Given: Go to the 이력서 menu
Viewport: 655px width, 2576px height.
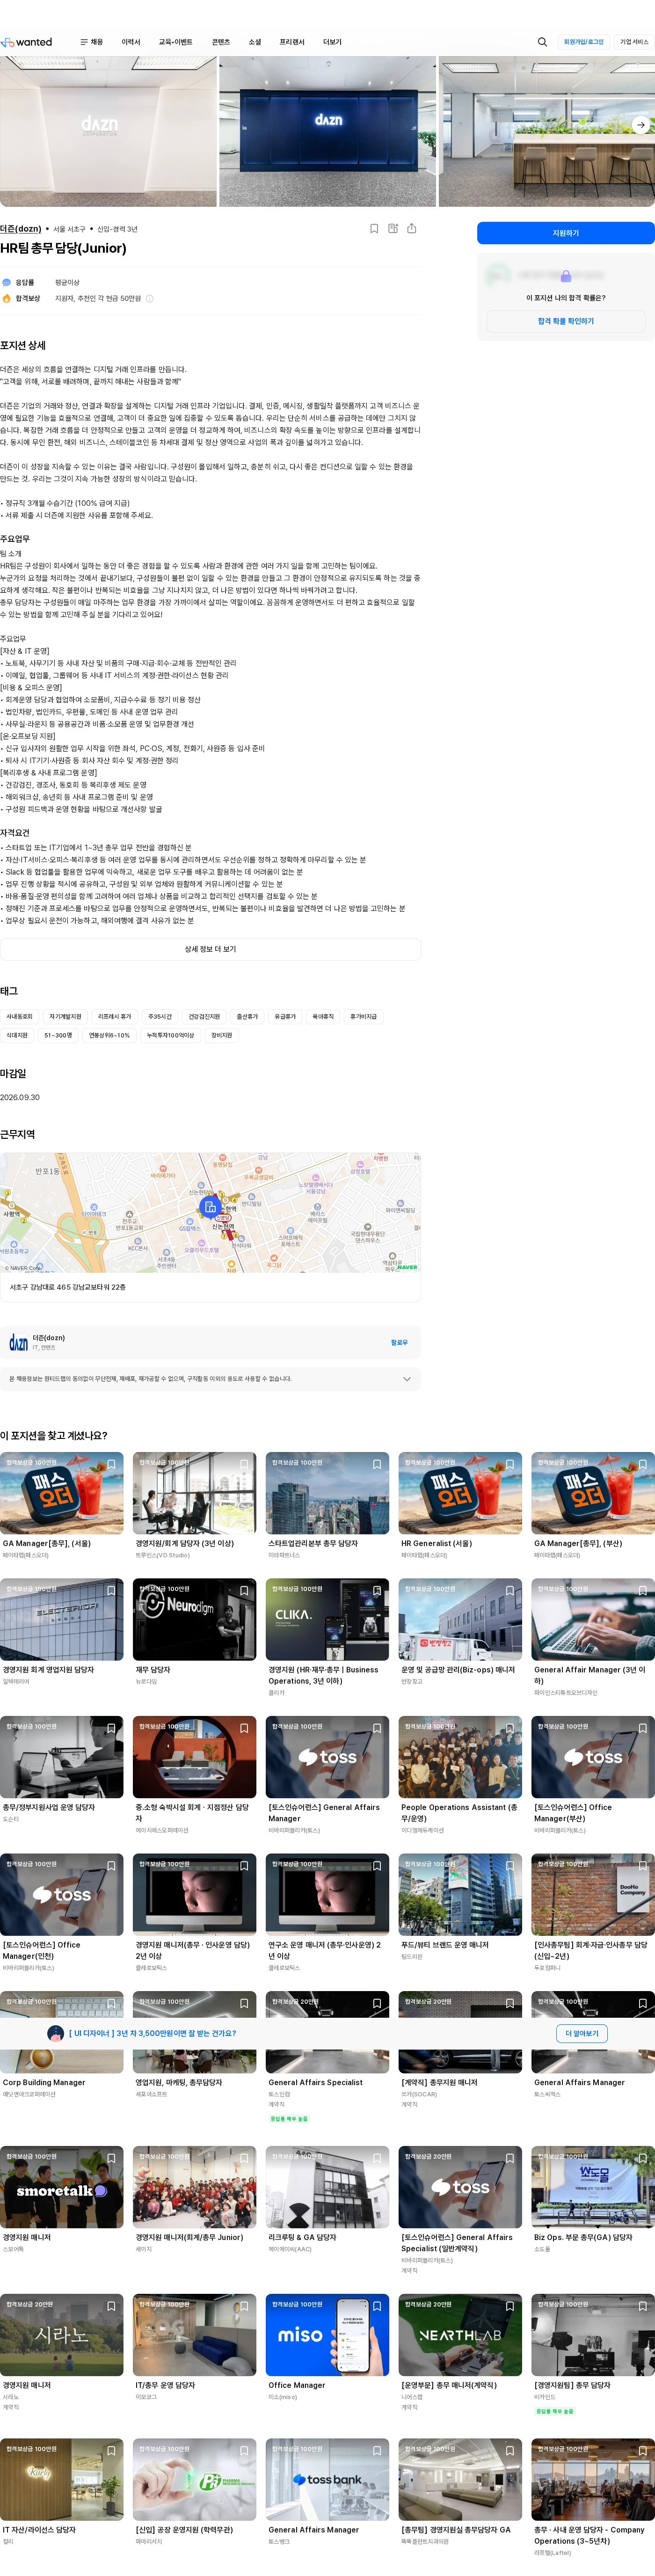Looking at the screenshot, I should click(x=131, y=42).
